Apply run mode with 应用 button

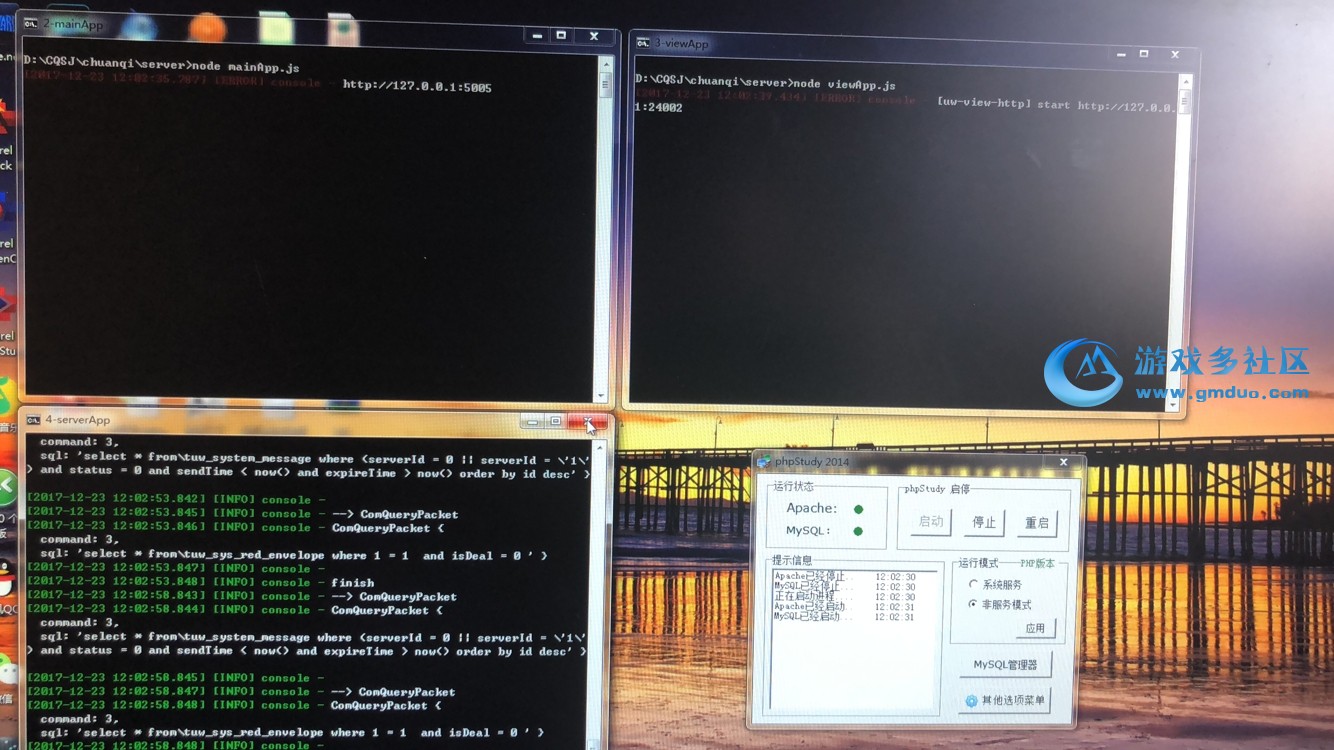[1035, 628]
